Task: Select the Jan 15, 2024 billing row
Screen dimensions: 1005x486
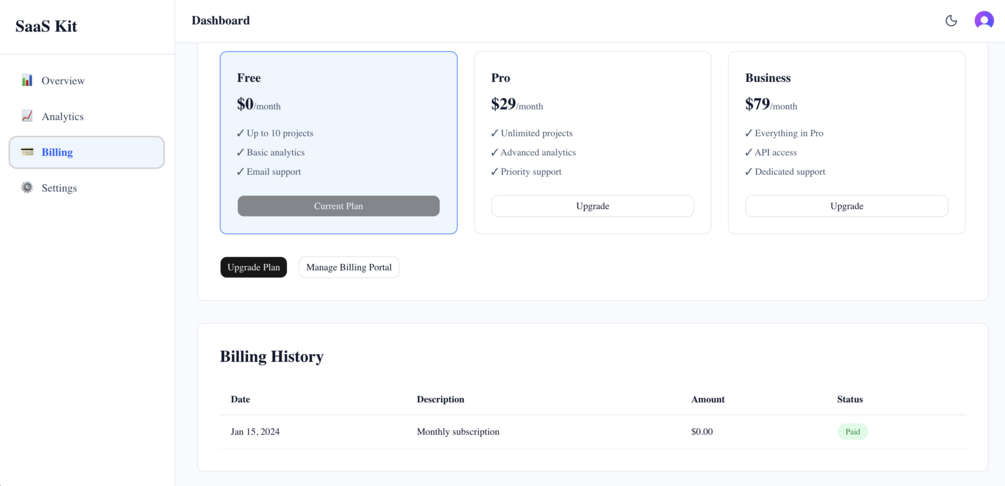Action: 592,432
